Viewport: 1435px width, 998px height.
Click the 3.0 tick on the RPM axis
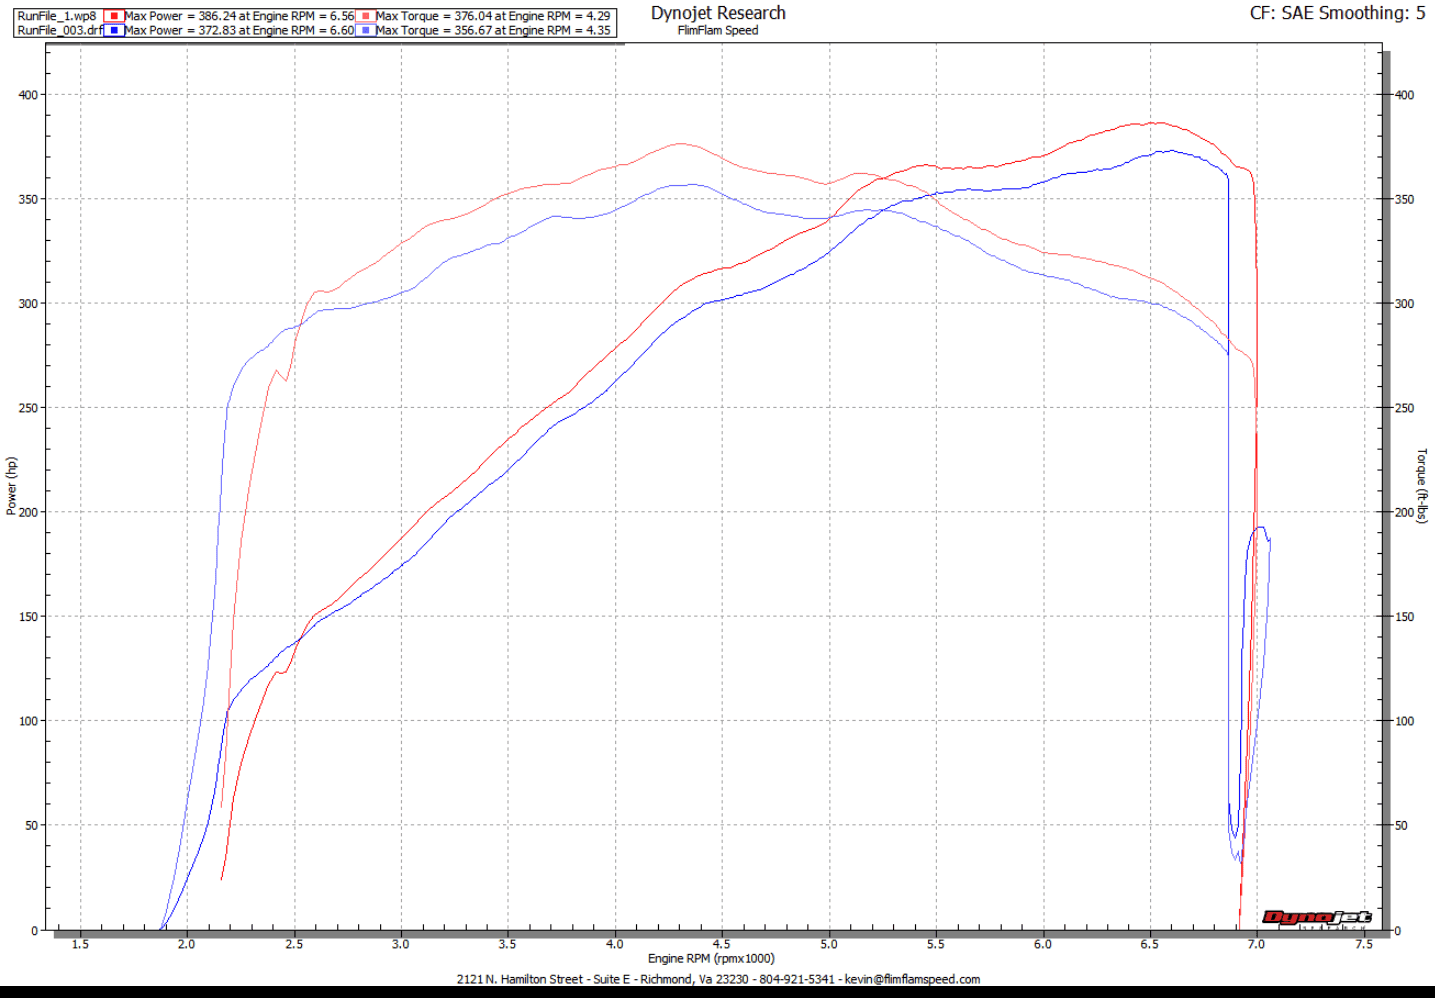click(x=401, y=944)
